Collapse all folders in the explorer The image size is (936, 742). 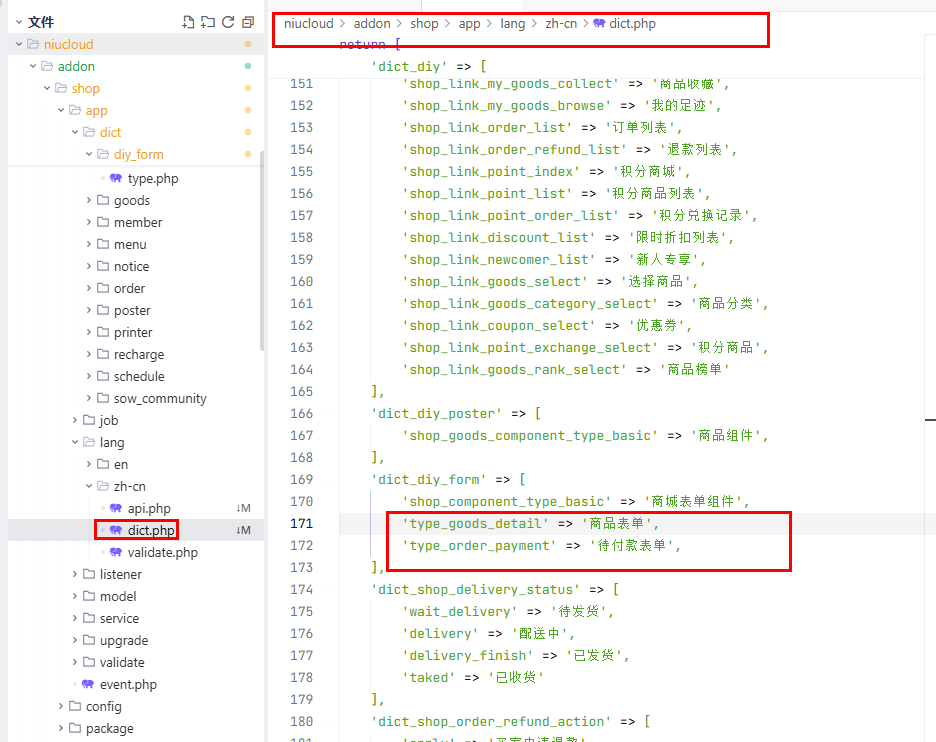tap(248, 22)
